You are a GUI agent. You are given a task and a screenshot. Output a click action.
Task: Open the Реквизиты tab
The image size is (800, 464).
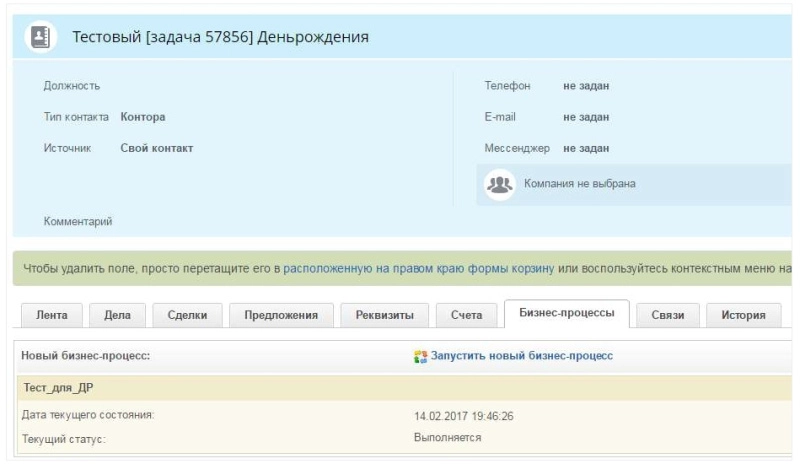384,315
